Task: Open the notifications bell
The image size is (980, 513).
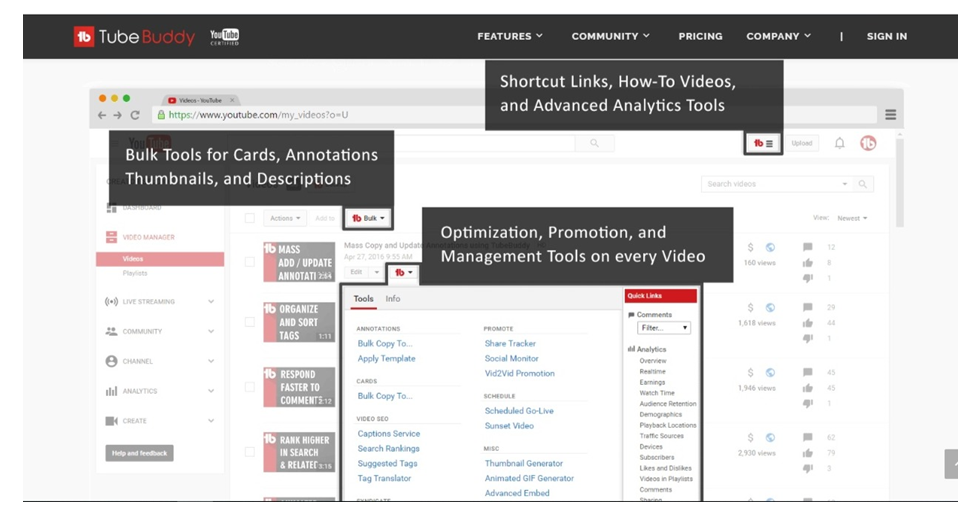Action: pos(839,143)
